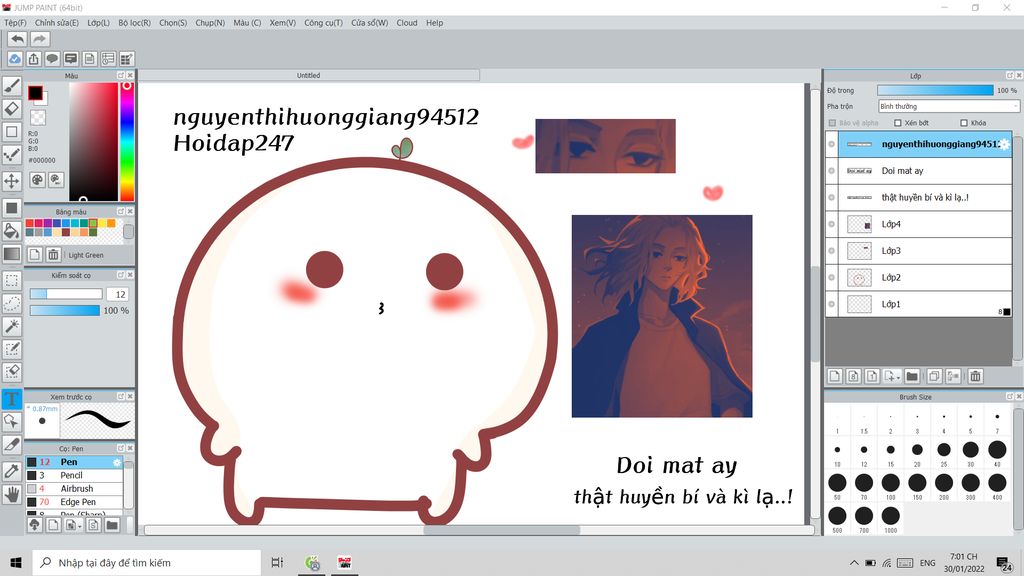This screenshot has height=576, width=1024.
Task: Click the new folder icon in the layer panel
Action: 913,376
